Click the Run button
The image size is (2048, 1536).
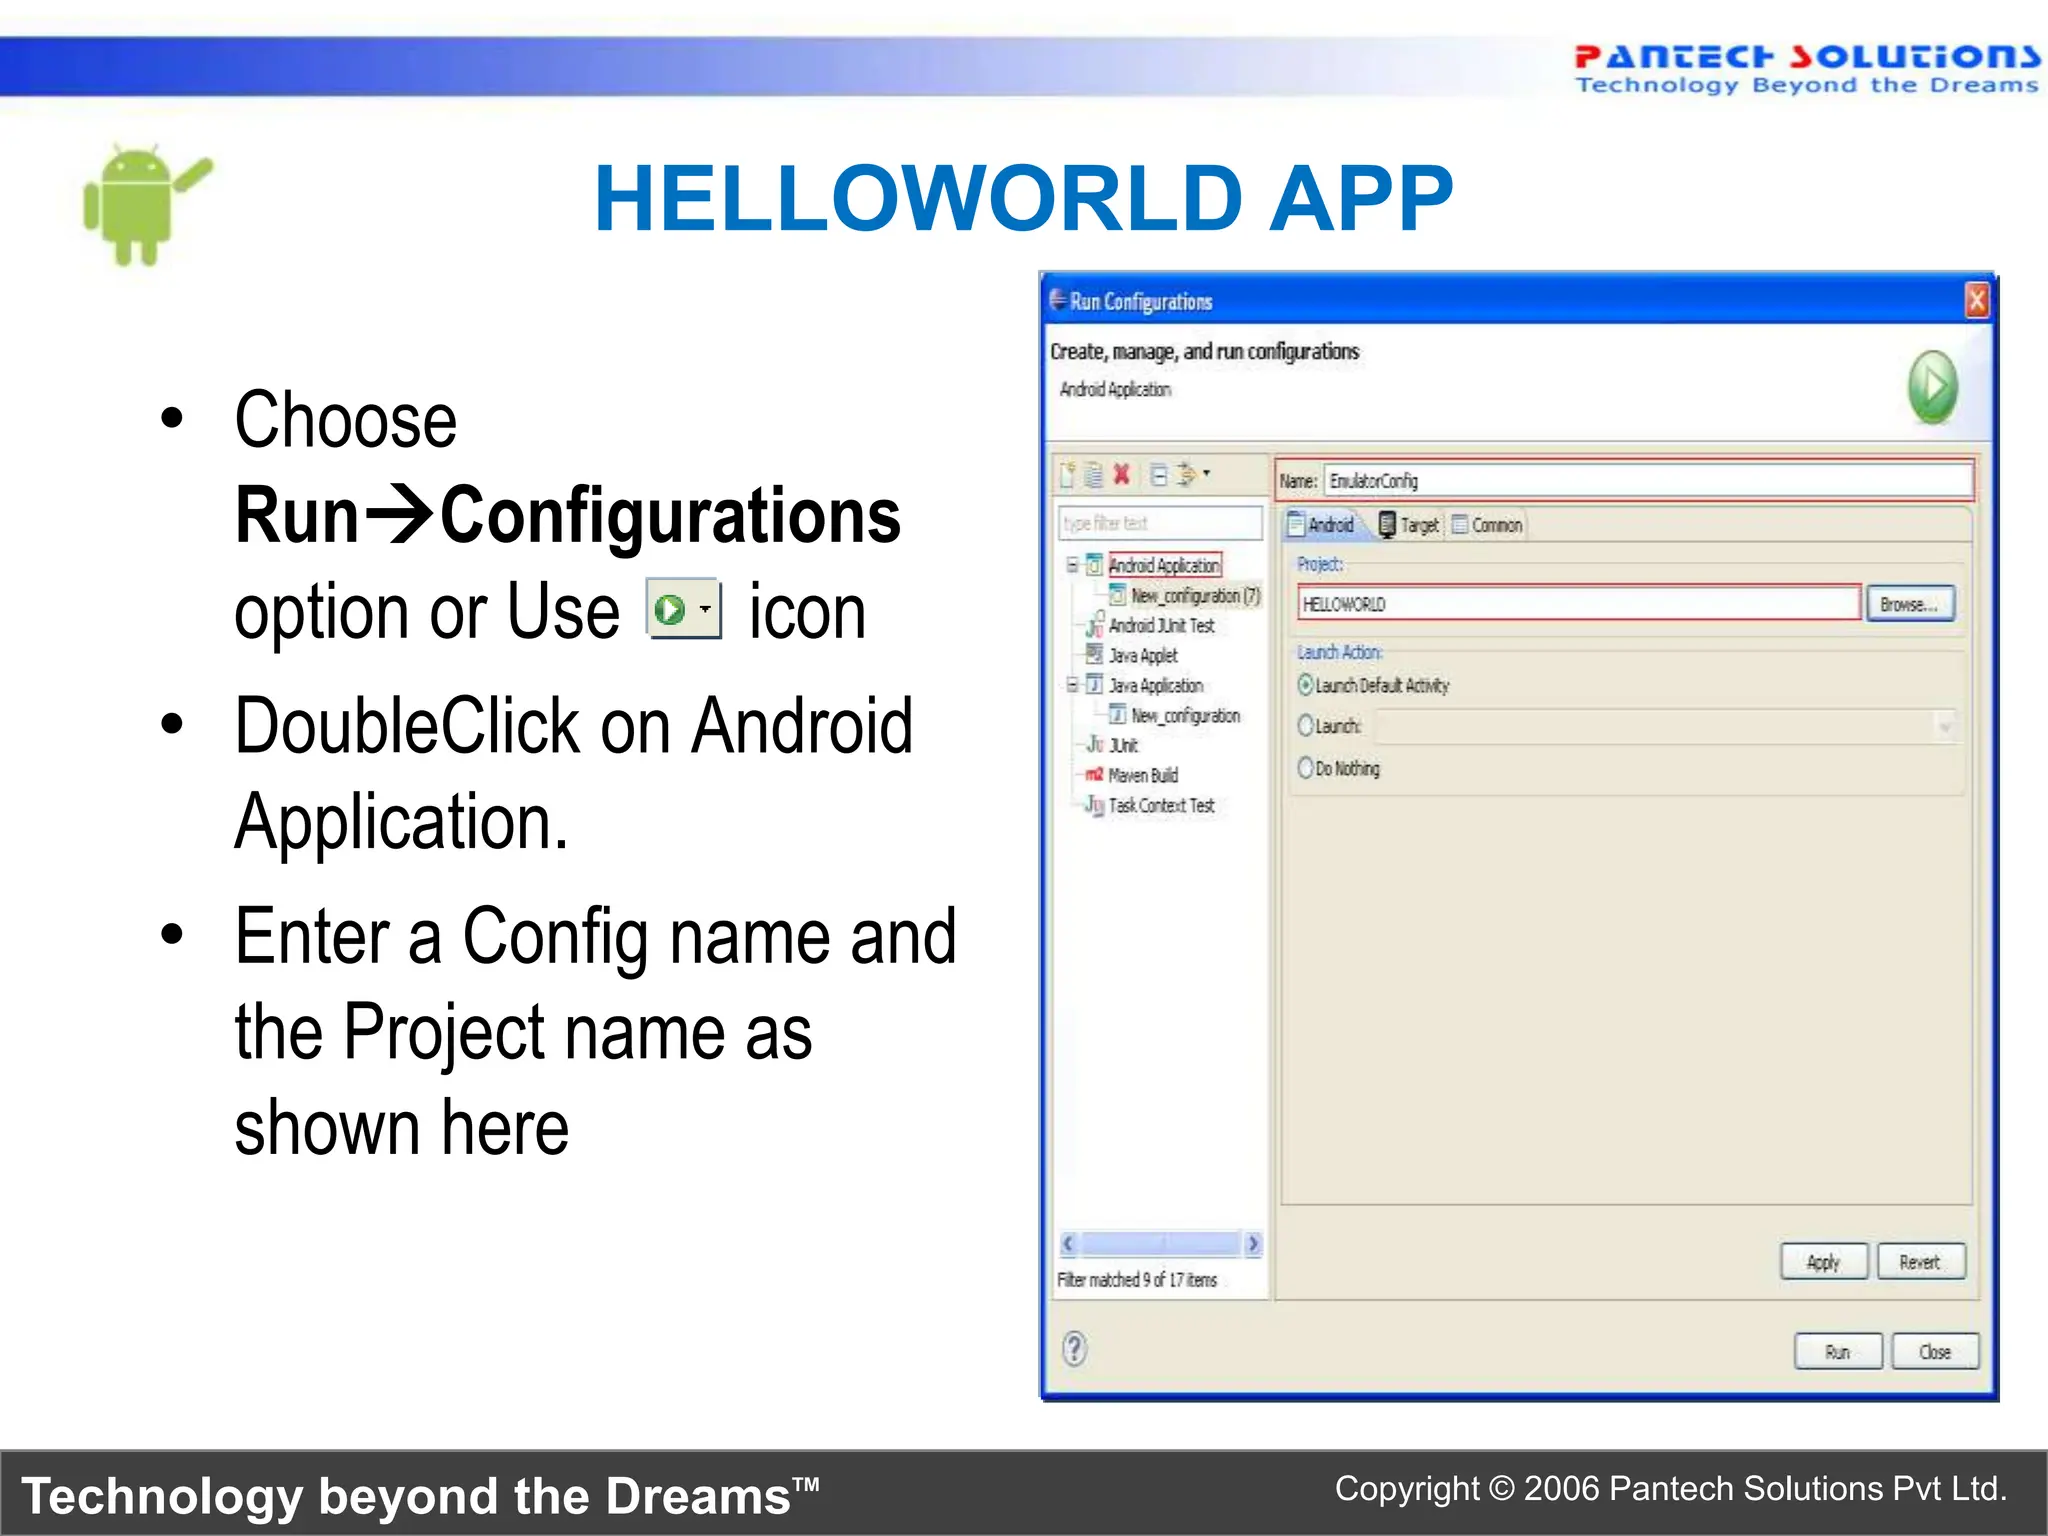tap(1838, 1352)
